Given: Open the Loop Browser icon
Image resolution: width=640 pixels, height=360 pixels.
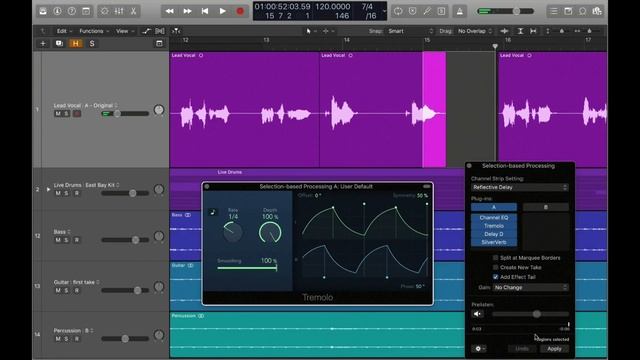Looking at the screenshot, I should click(582, 11).
